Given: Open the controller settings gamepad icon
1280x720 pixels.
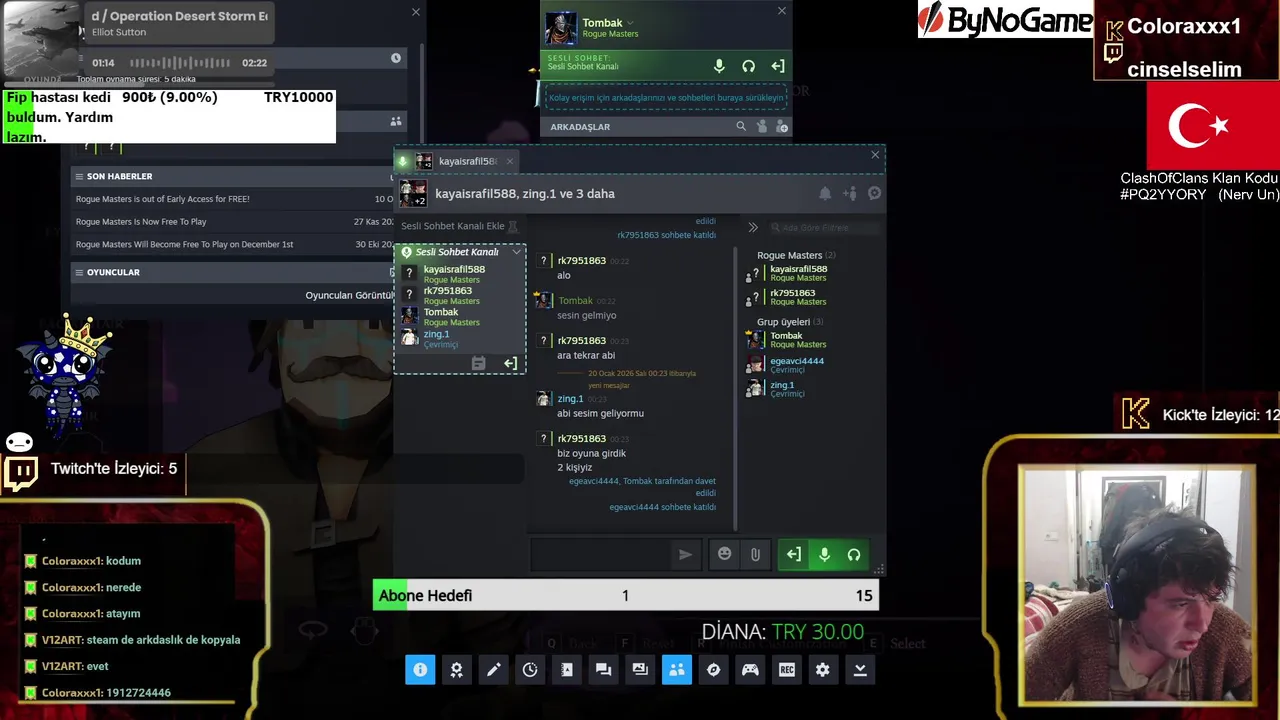Looking at the screenshot, I should coord(750,670).
